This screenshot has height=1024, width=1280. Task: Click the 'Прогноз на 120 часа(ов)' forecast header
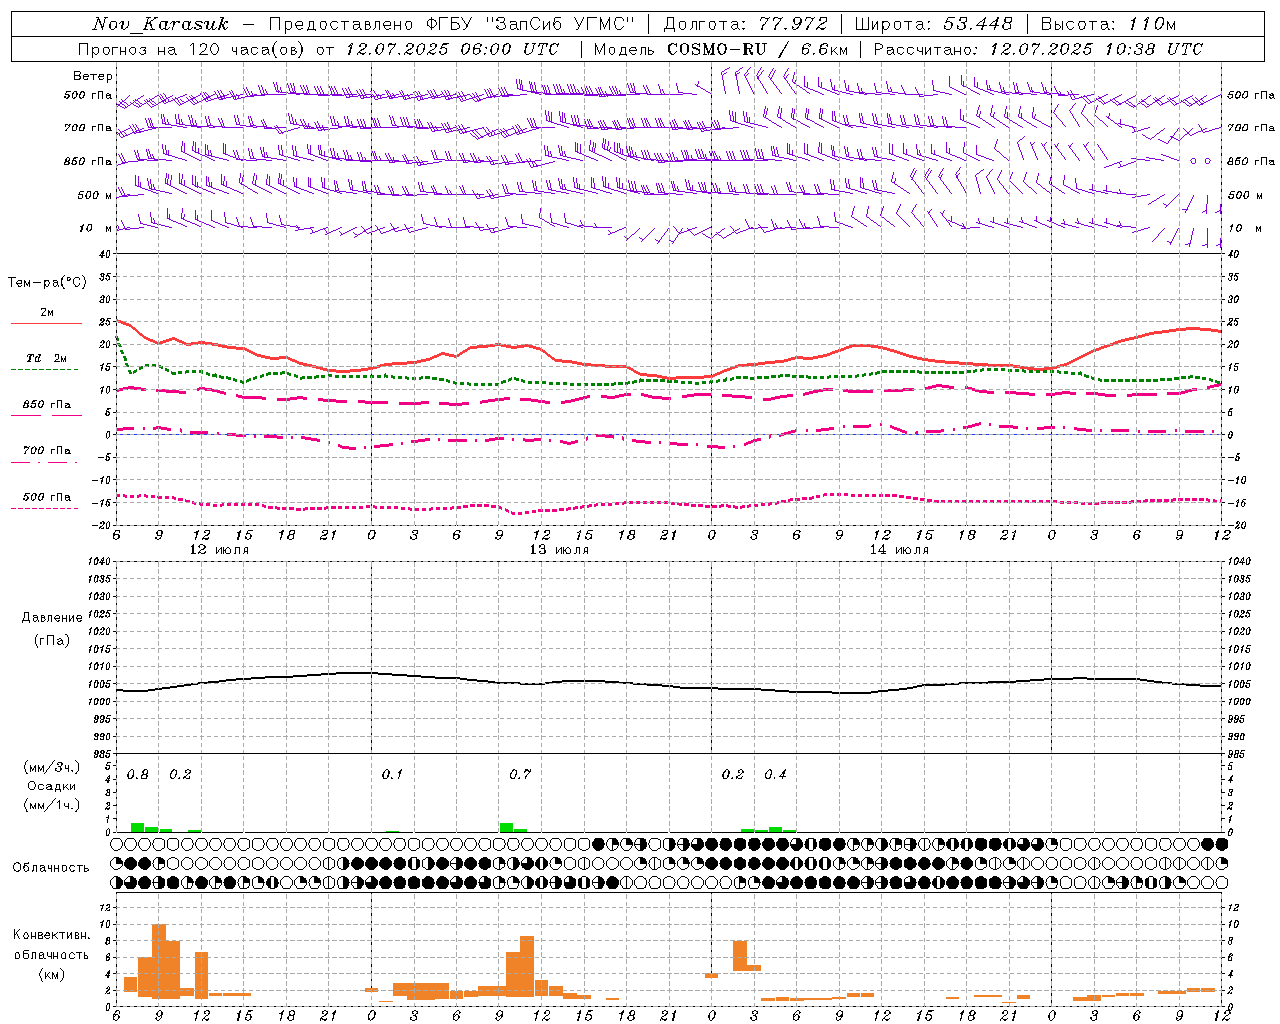(x=193, y=49)
